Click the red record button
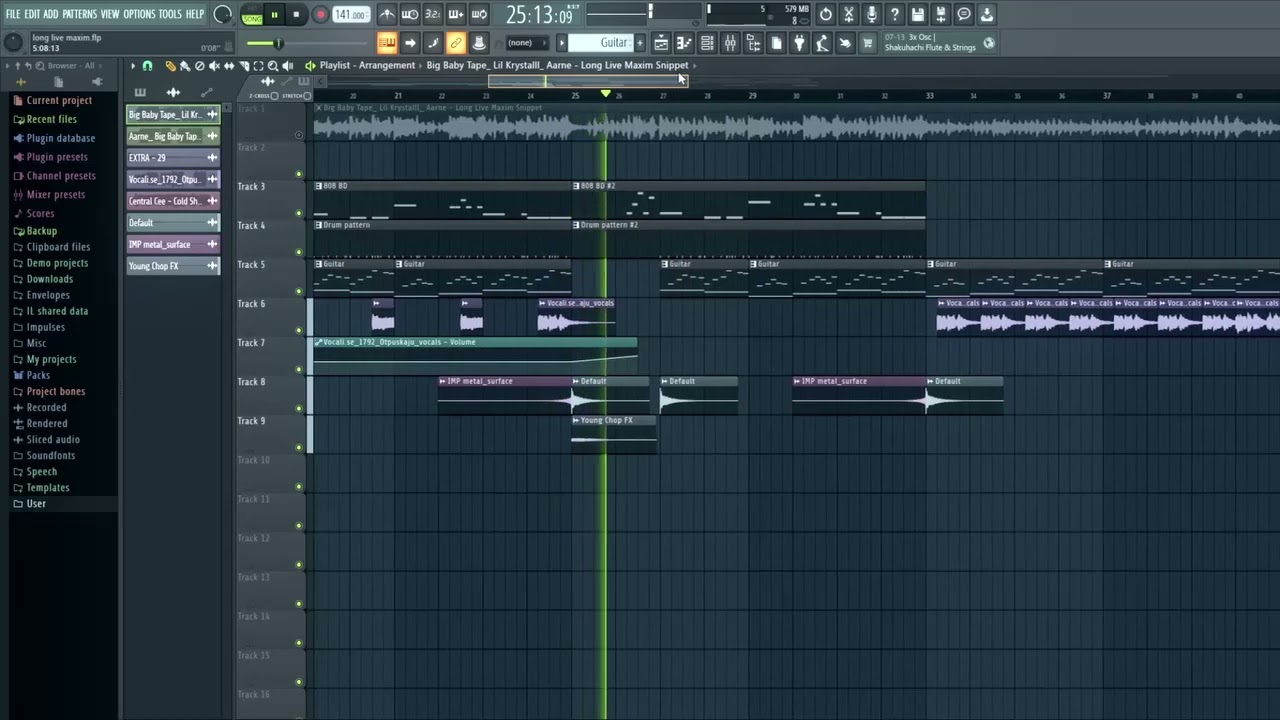This screenshot has width=1280, height=720. click(320, 15)
